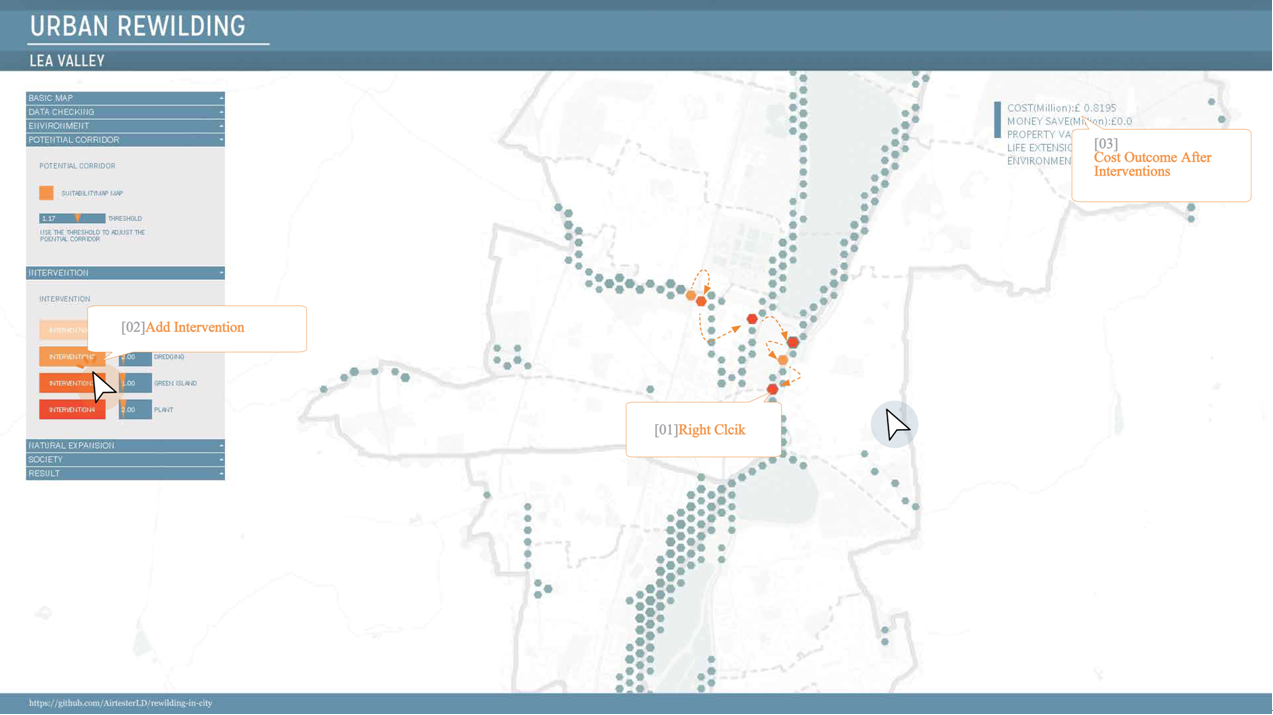Click the Plant value slider field
Screen dimensions: 1273x715
click(135, 410)
